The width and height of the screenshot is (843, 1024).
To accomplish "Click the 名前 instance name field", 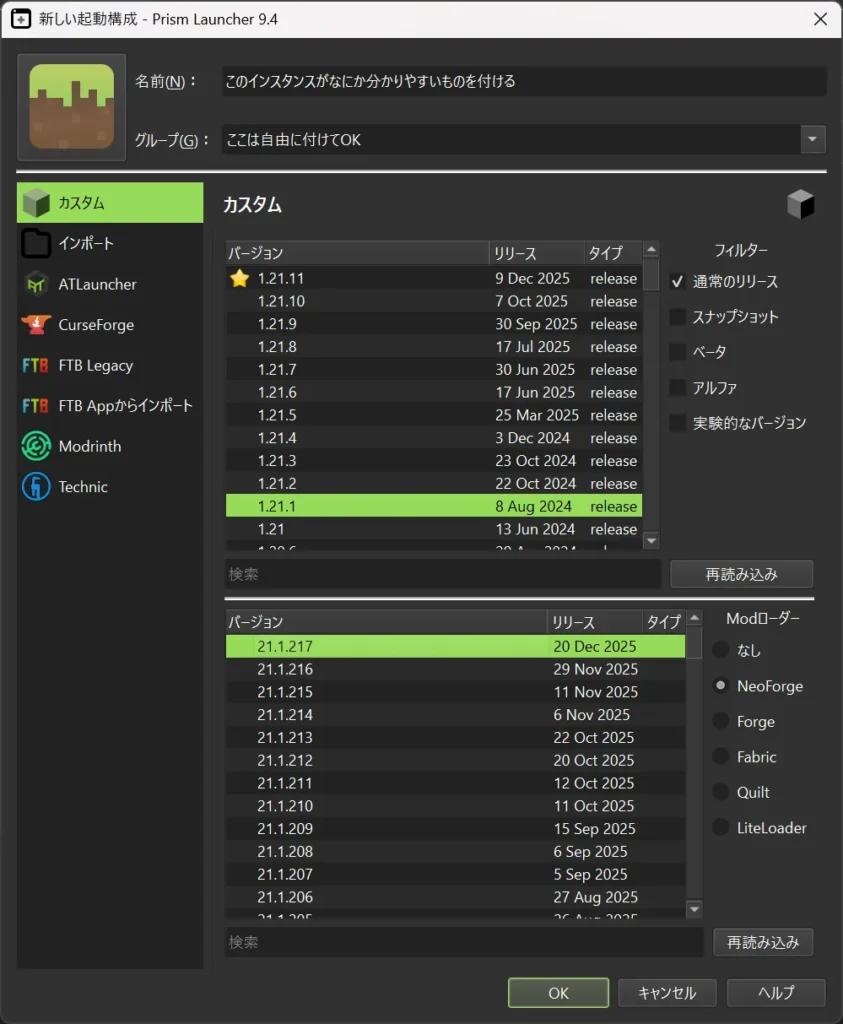I will coord(523,81).
